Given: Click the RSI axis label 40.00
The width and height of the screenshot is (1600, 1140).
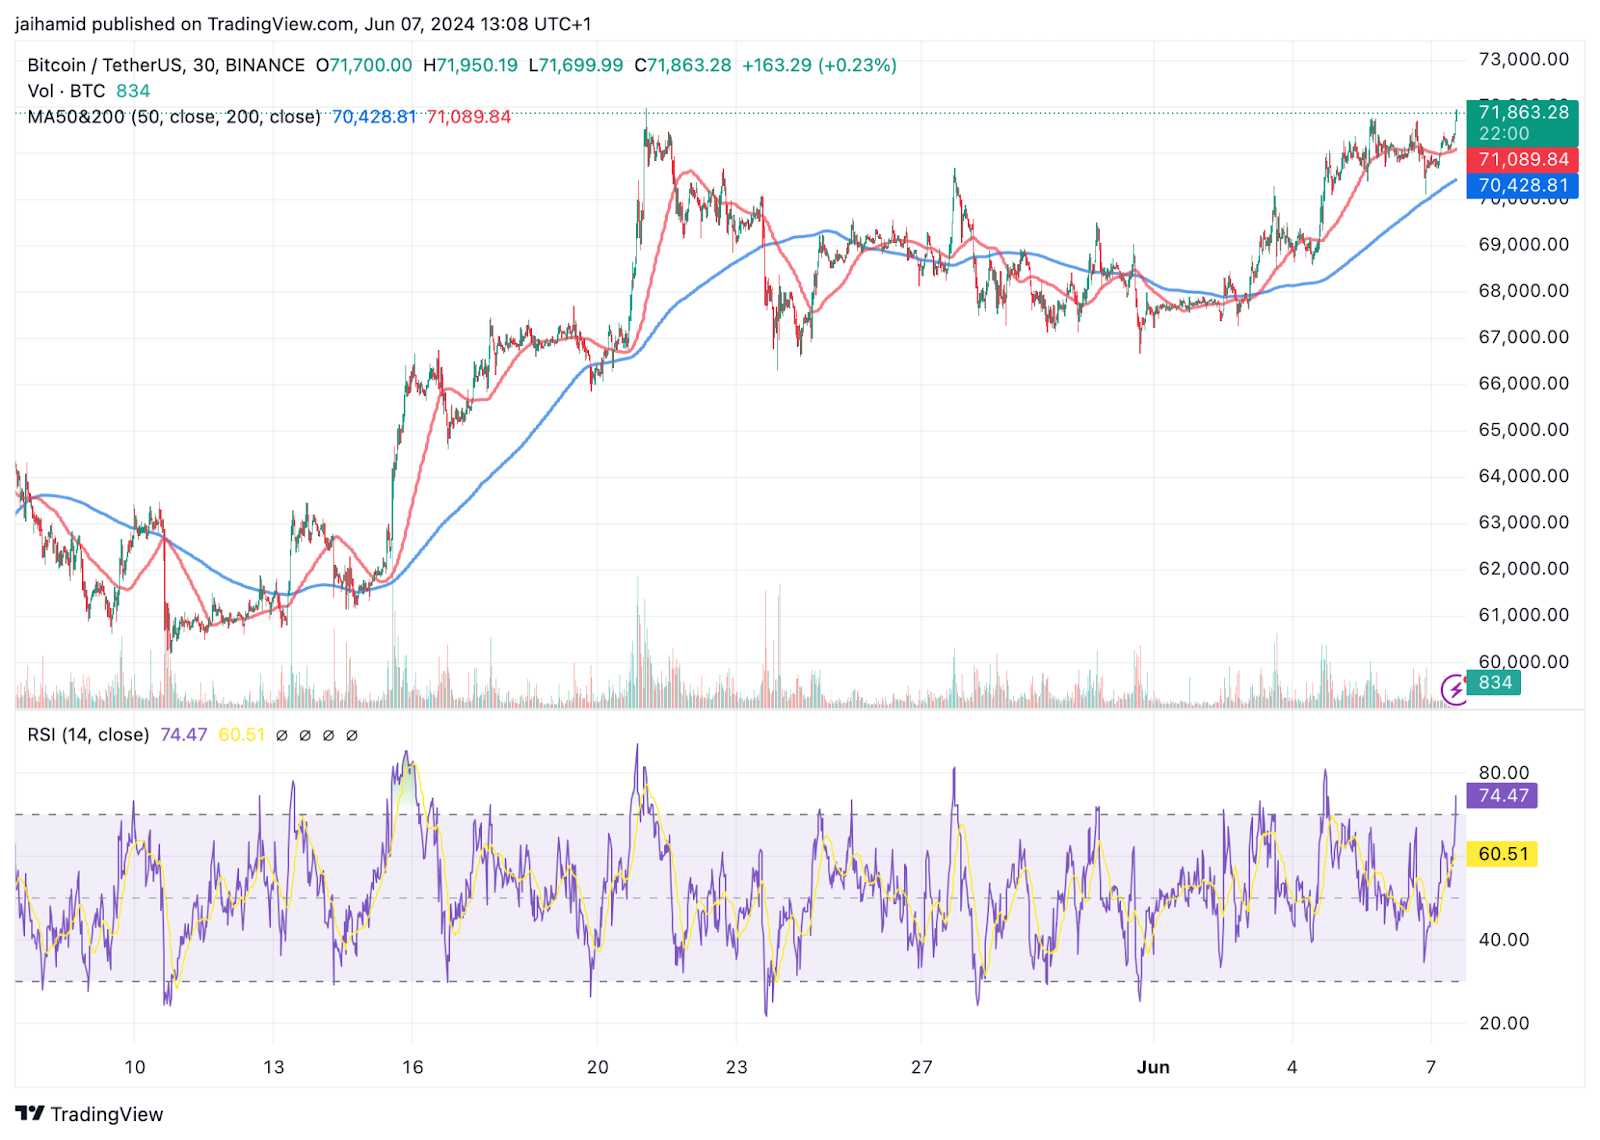Looking at the screenshot, I should [x=1504, y=940].
